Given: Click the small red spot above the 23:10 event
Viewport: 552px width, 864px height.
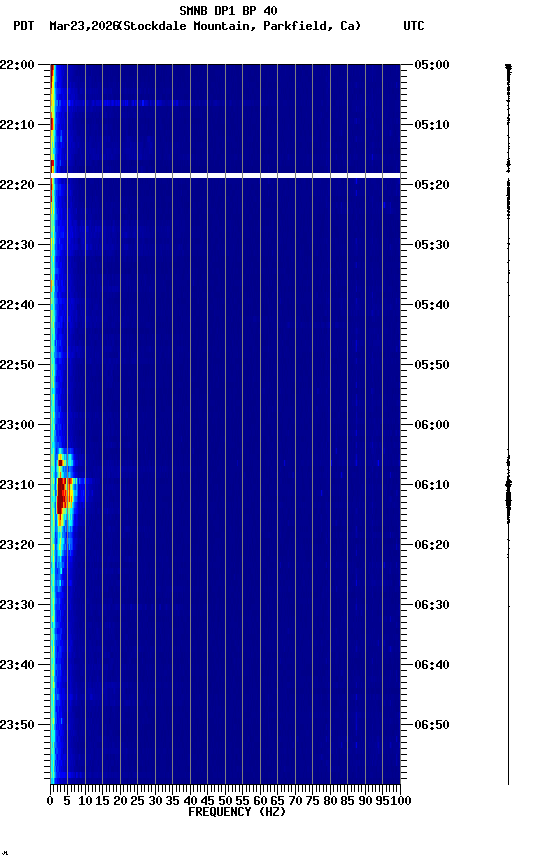Looking at the screenshot, I should pyautogui.click(x=60, y=463).
